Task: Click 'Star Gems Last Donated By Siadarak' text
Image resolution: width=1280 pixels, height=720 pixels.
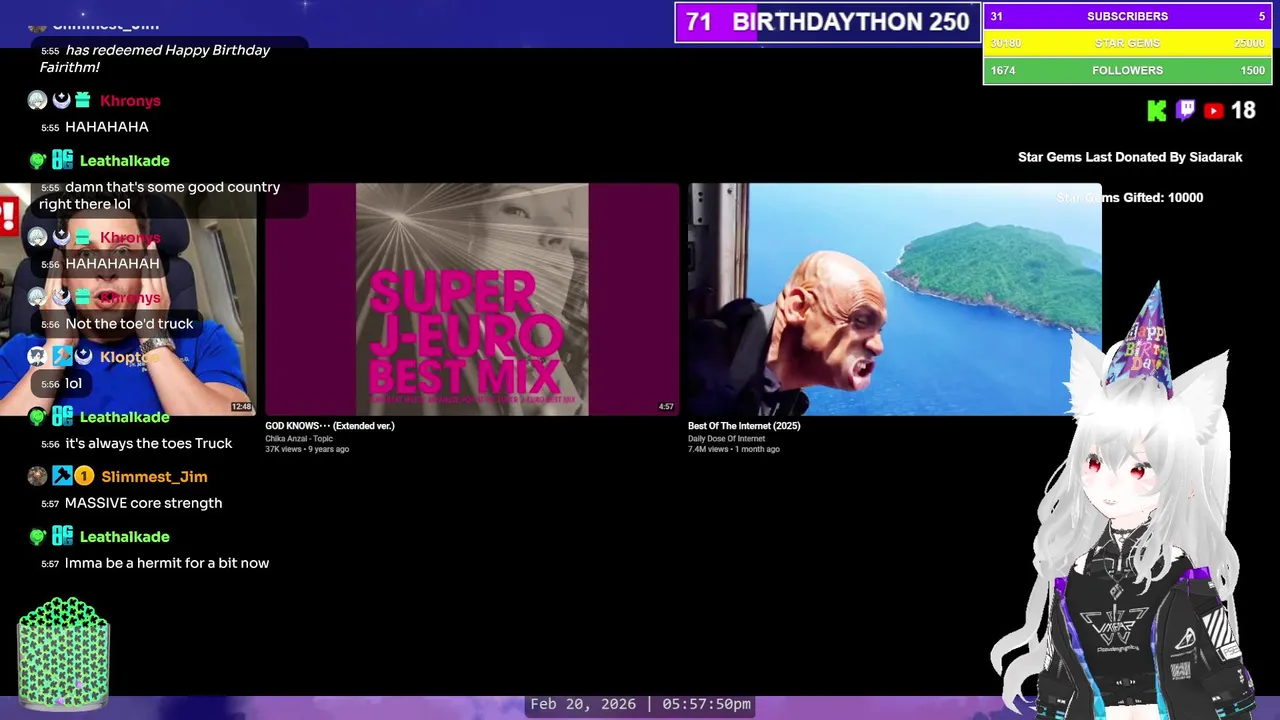Action: pyautogui.click(x=1130, y=157)
